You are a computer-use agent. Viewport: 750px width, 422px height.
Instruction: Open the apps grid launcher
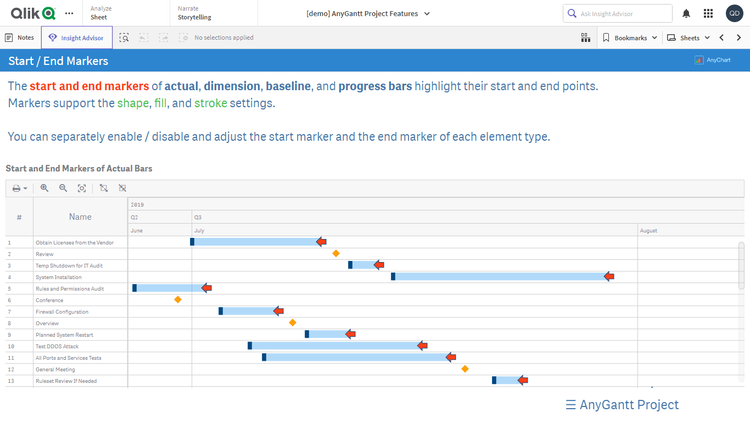point(709,14)
